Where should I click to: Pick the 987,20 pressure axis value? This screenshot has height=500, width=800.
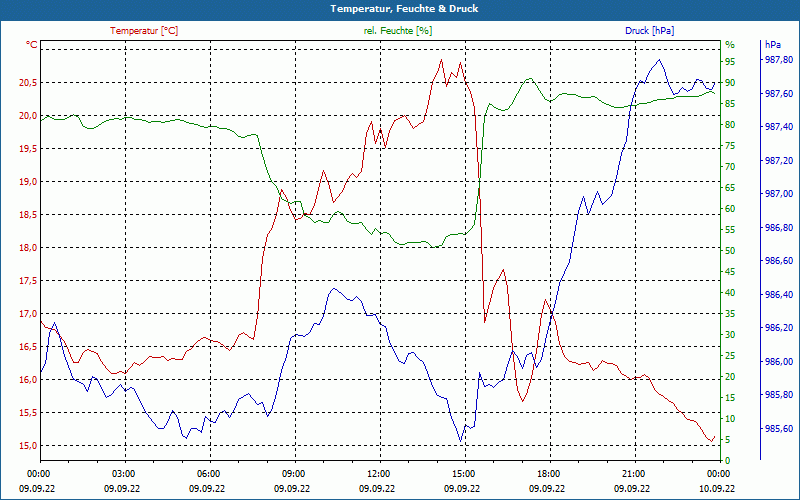[x=780, y=161]
